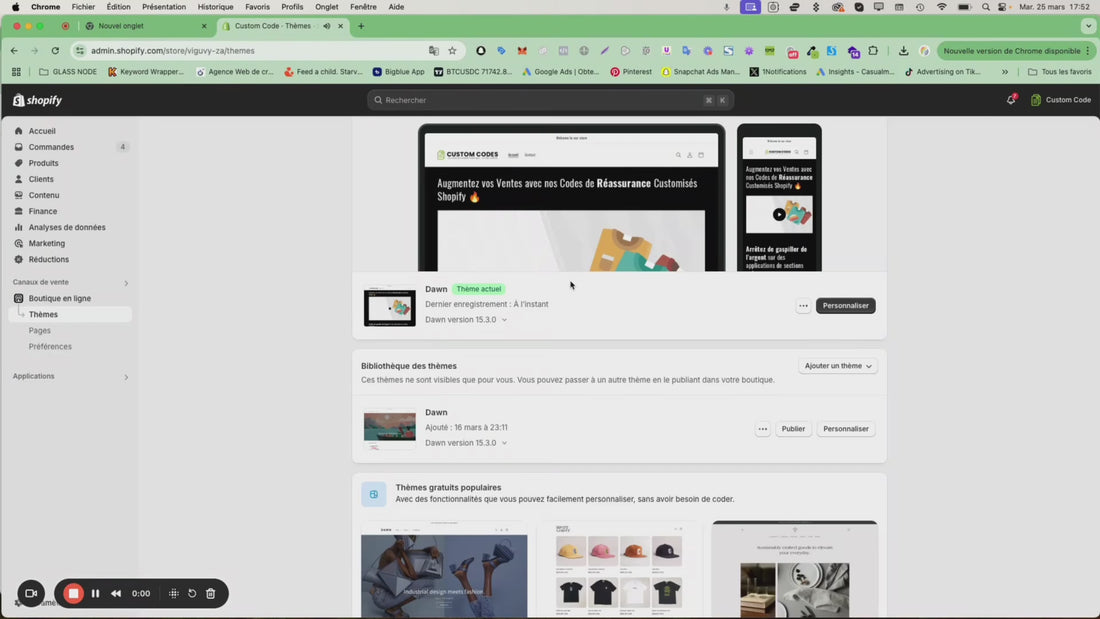The width and height of the screenshot is (1100, 619).
Task: Open the Historique menu in menu bar
Action: tap(215, 7)
